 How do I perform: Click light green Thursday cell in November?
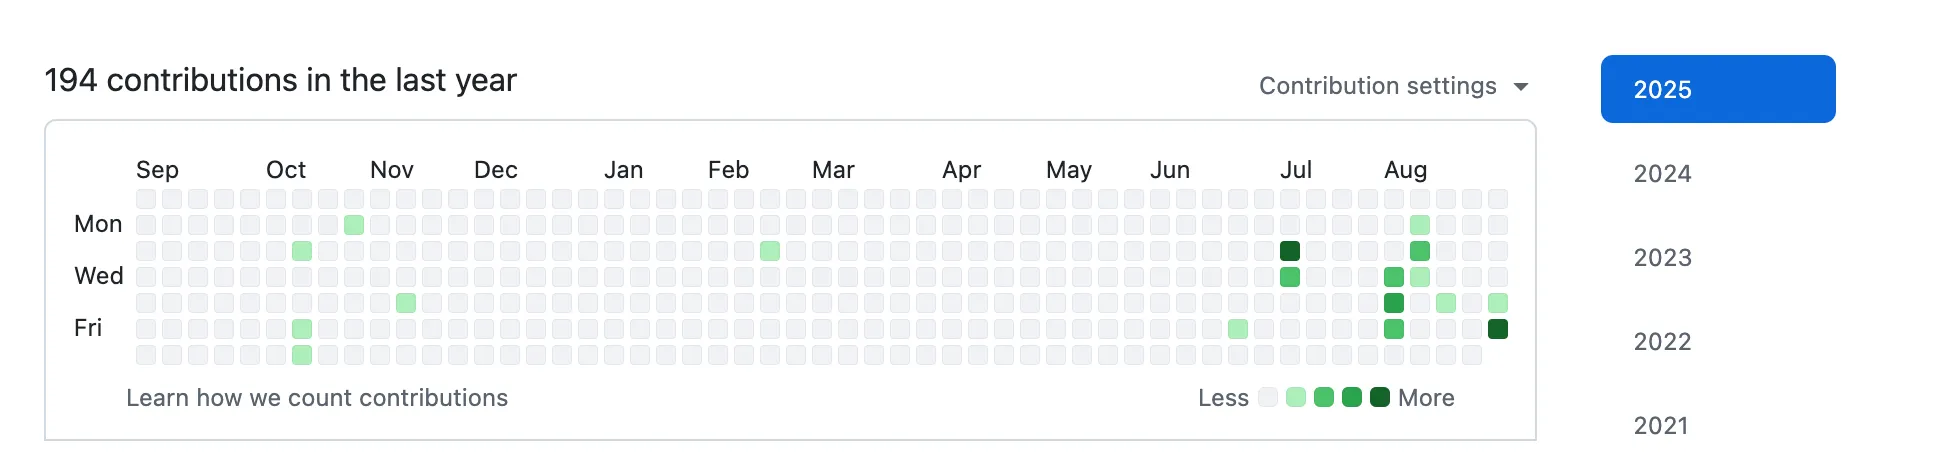(x=406, y=303)
